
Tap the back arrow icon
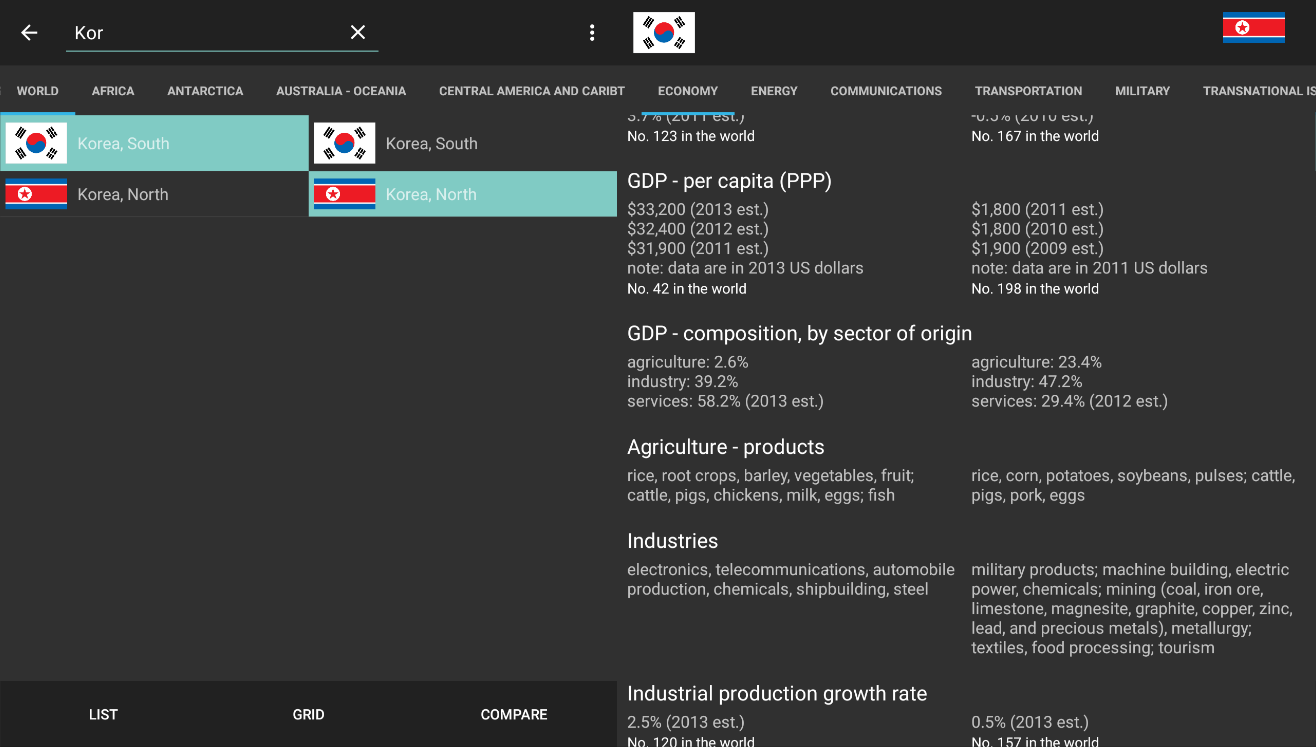tap(29, 33)
